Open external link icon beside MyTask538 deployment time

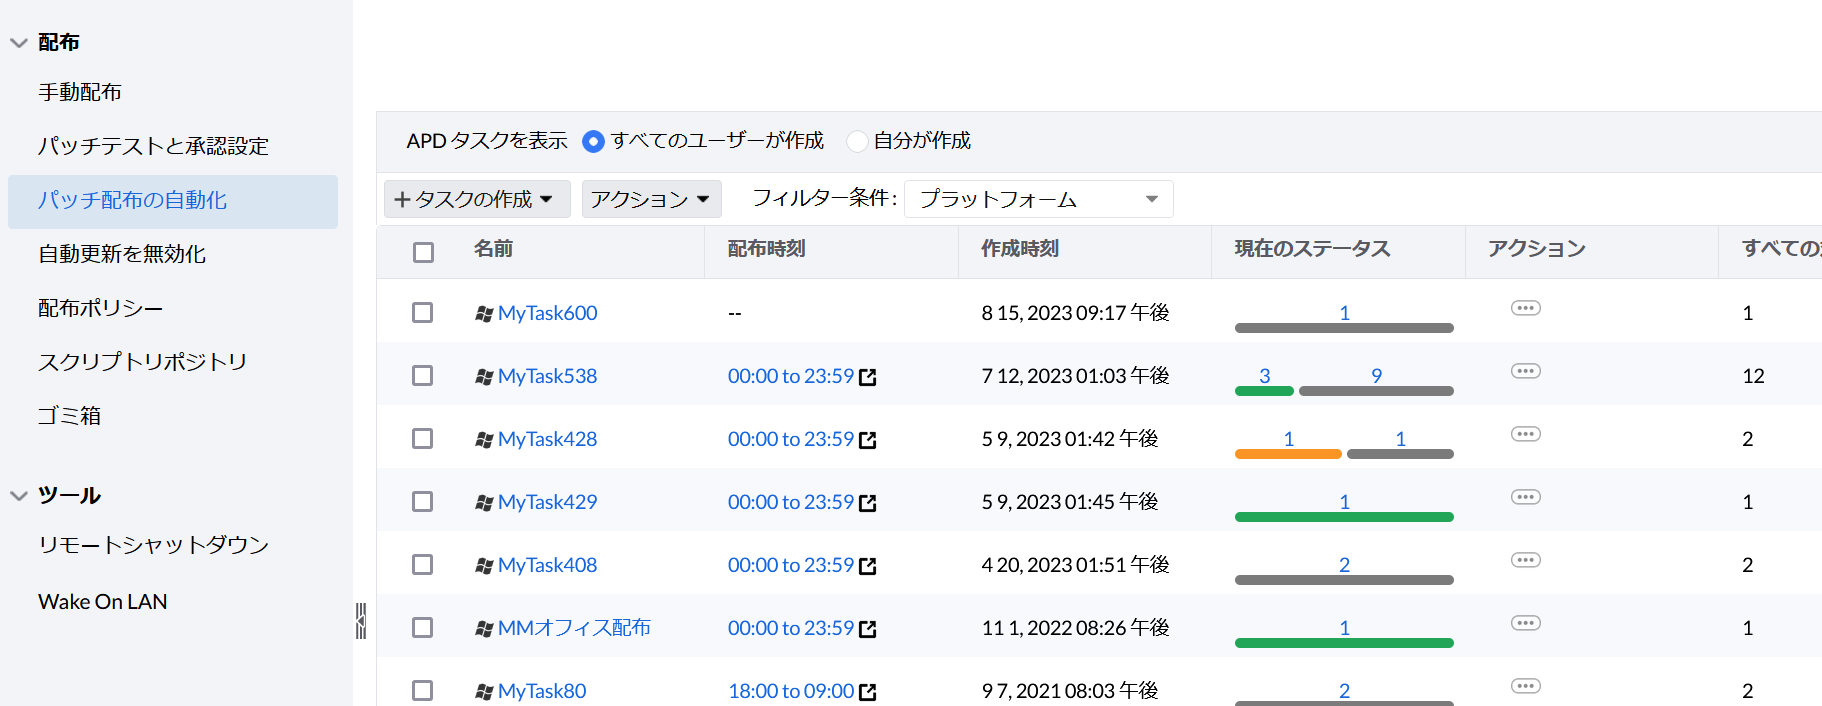(x=868, y=377)
